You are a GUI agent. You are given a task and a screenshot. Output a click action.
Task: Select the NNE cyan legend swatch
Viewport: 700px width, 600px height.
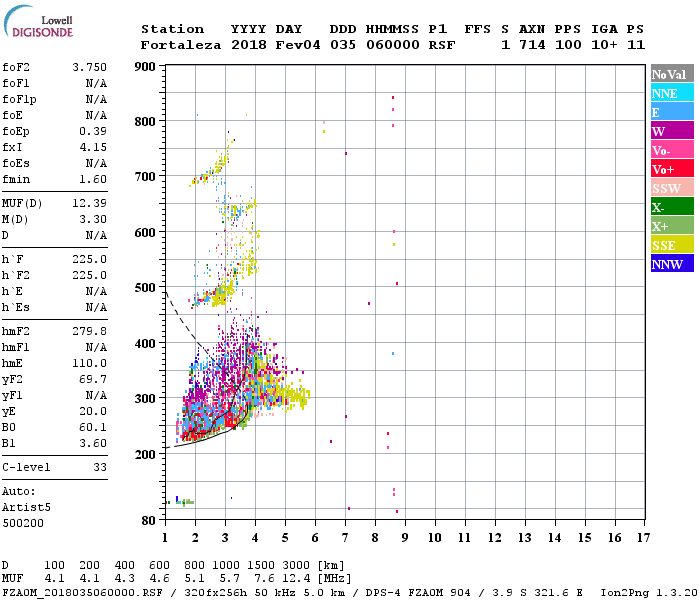click(672, 93)
